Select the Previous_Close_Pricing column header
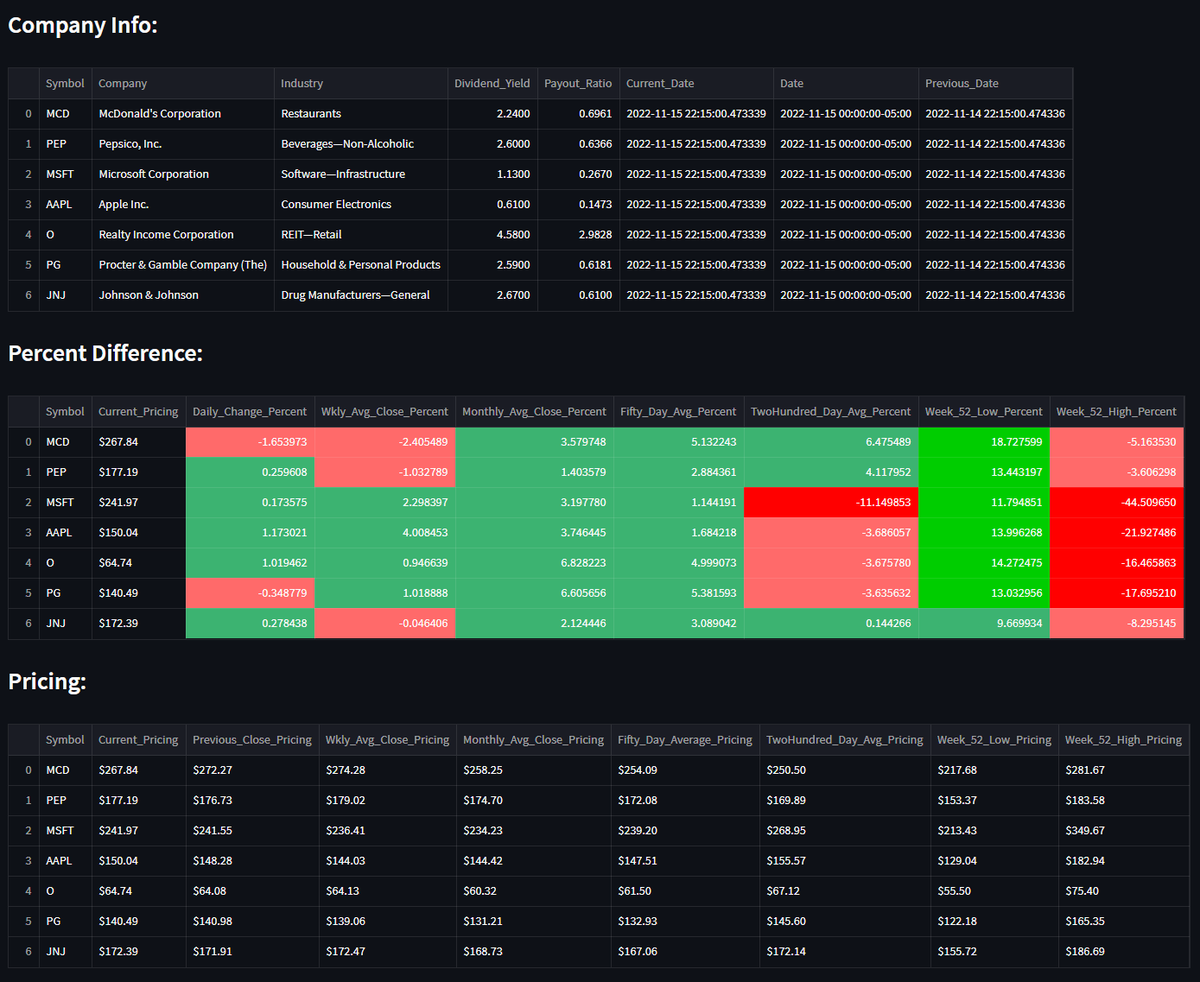Image resolution: width=1200 pixels, height=982 pixels. tap(252, 740)
